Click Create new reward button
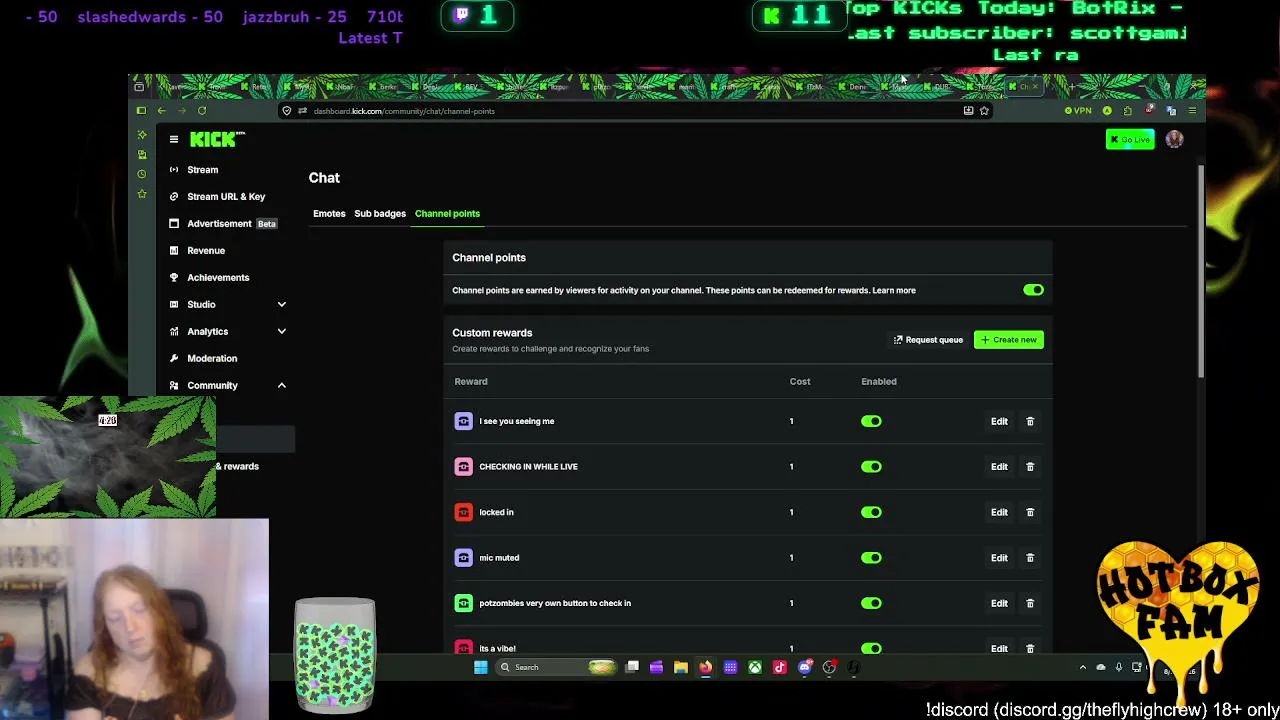This screenshot has height=720, width=1280. point(1009,340)
